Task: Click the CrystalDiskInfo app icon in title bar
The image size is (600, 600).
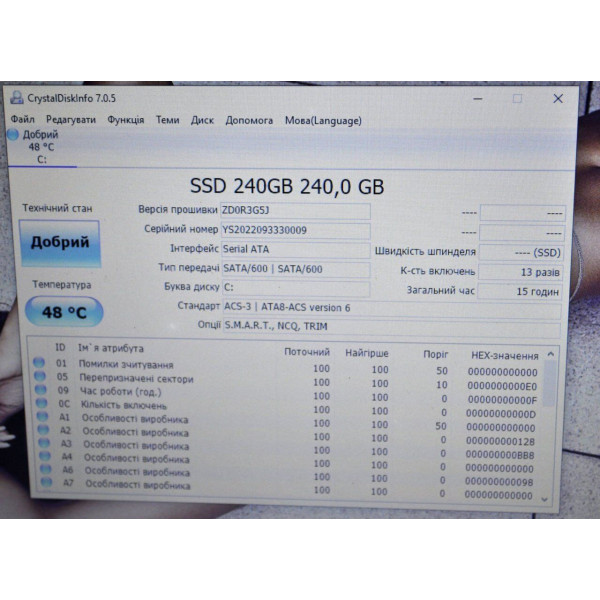Action: [x=17, y=98]
